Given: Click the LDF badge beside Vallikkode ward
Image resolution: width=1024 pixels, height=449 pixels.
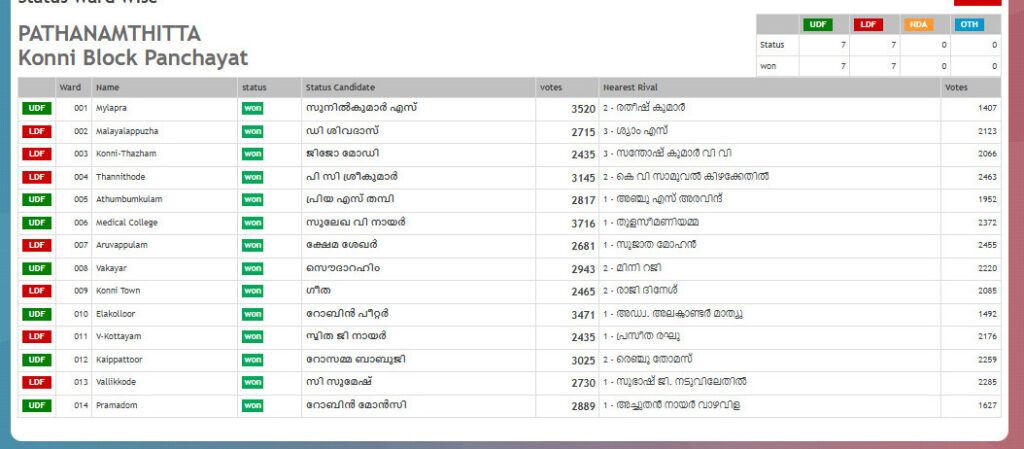Looking at the screenshot, I should pyautogui.click(x=37, y=382).
